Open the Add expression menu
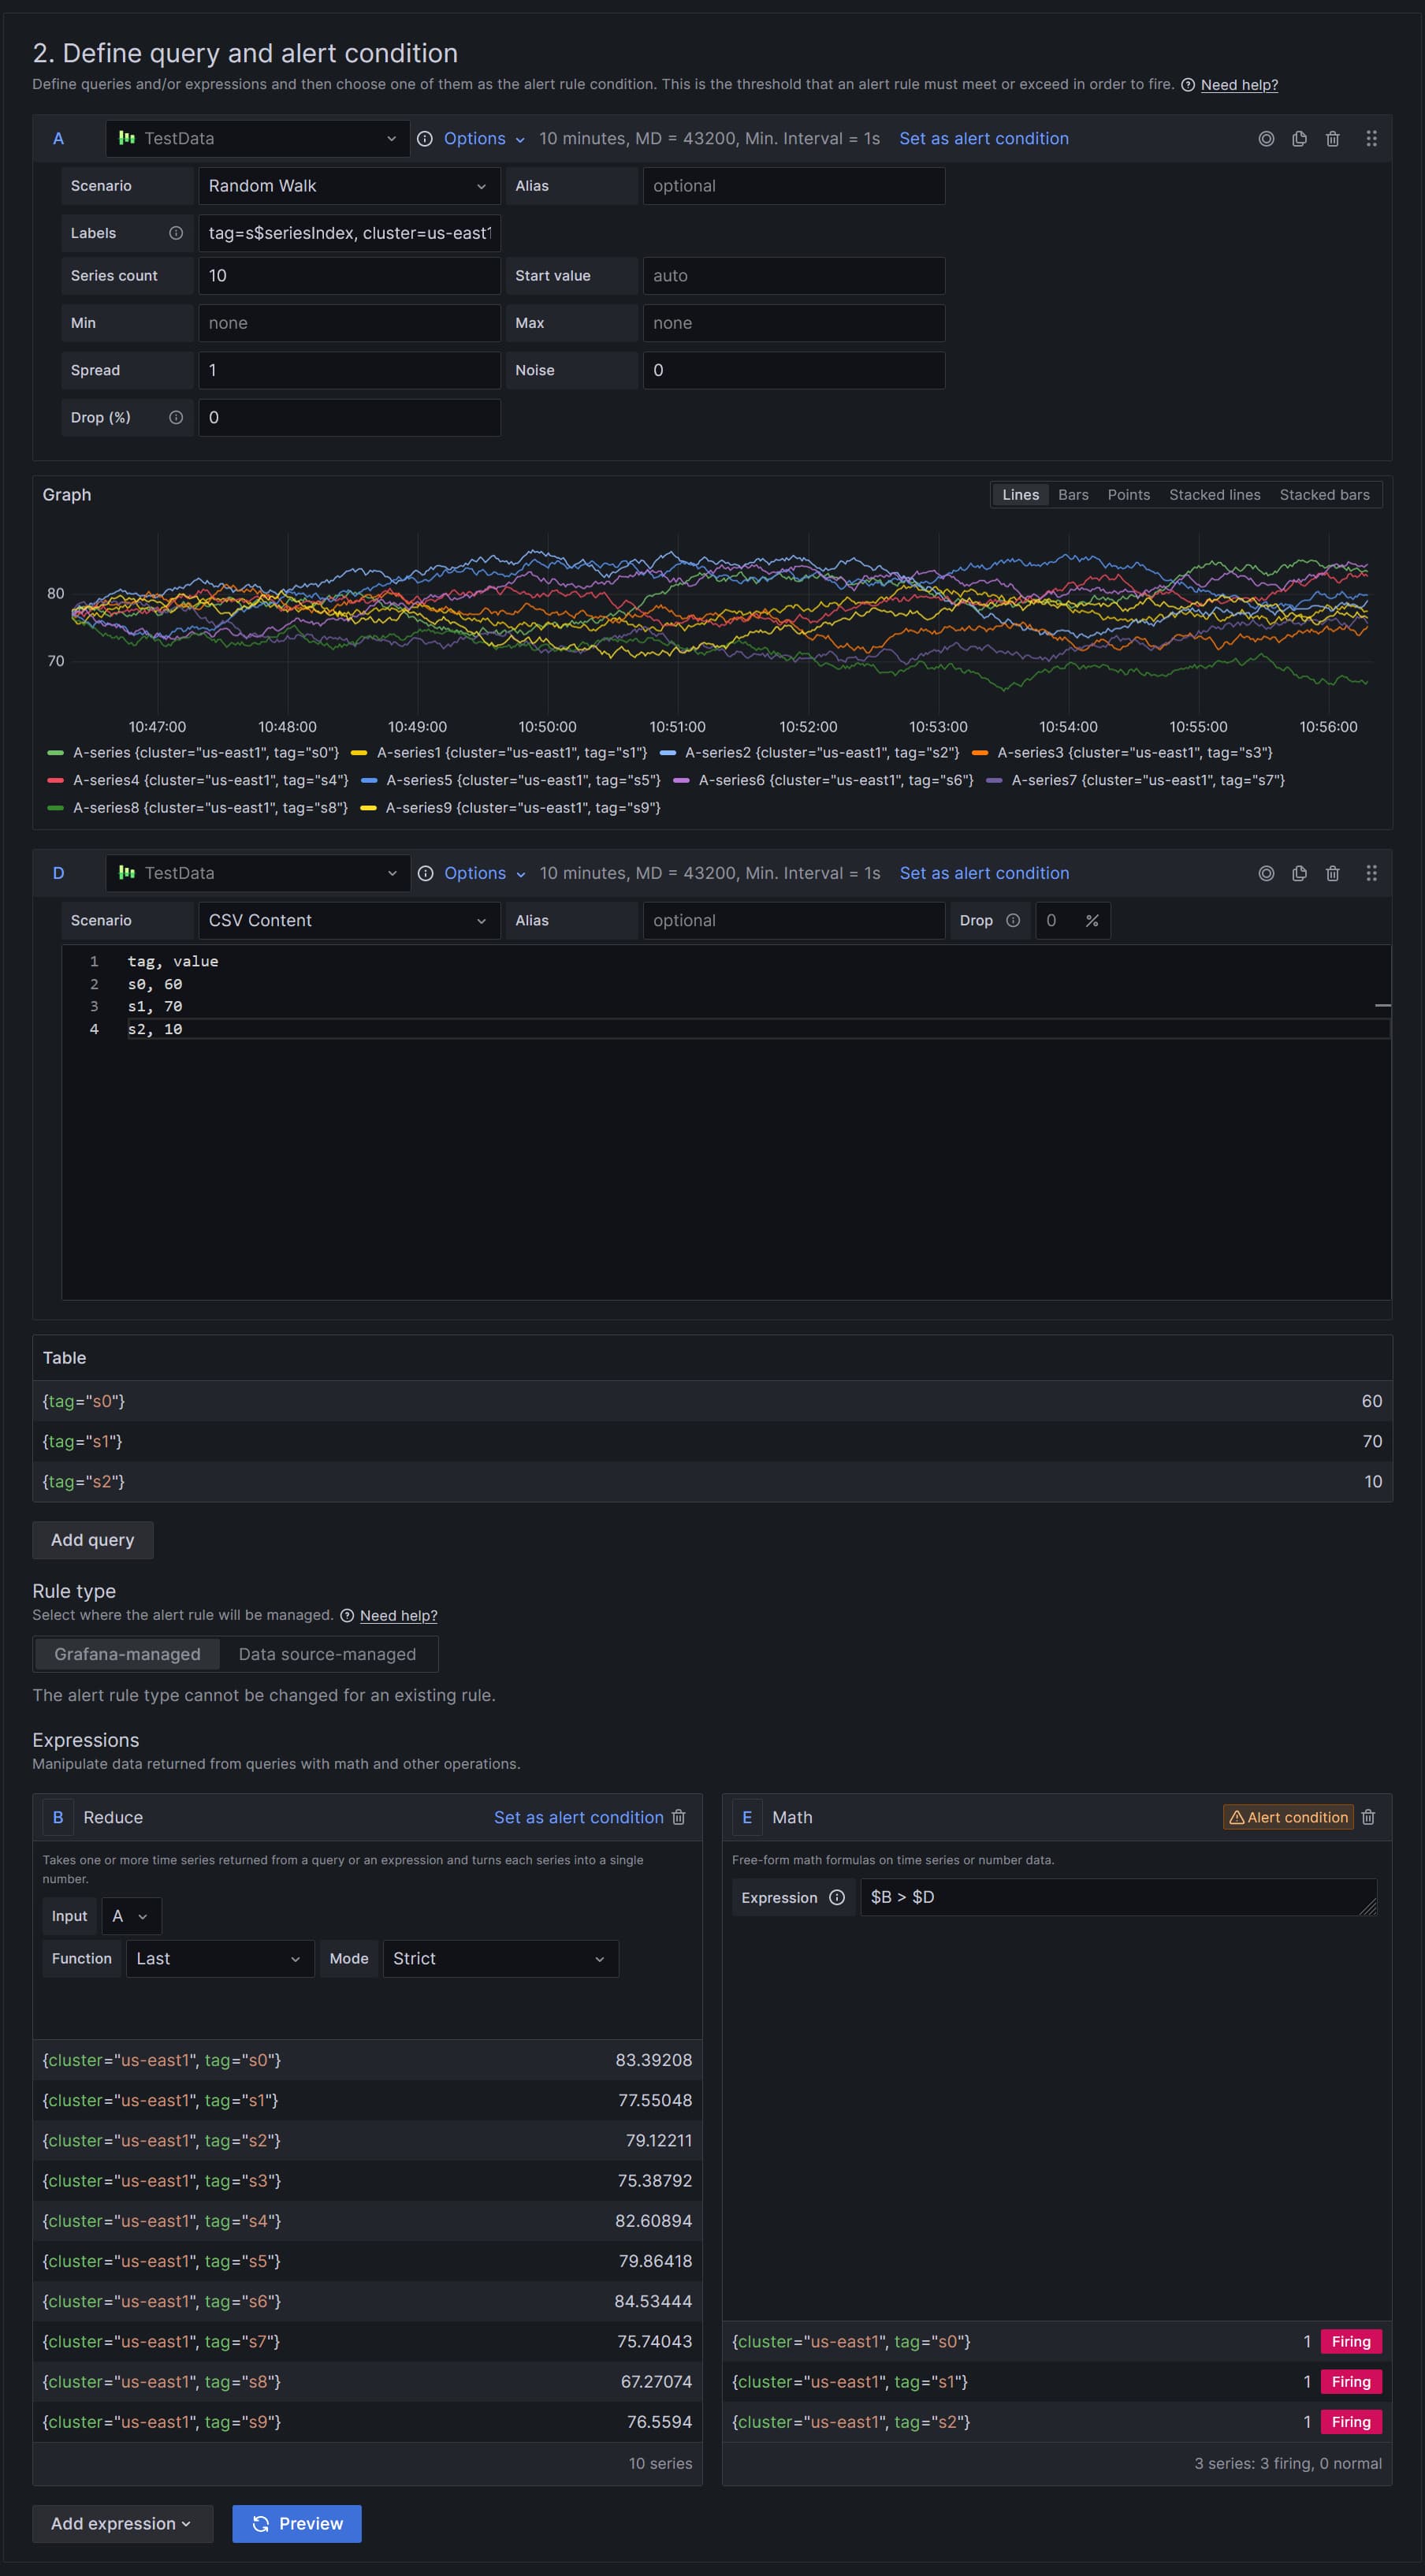Viewport: 1425px width, 2576px height. 122,2524
